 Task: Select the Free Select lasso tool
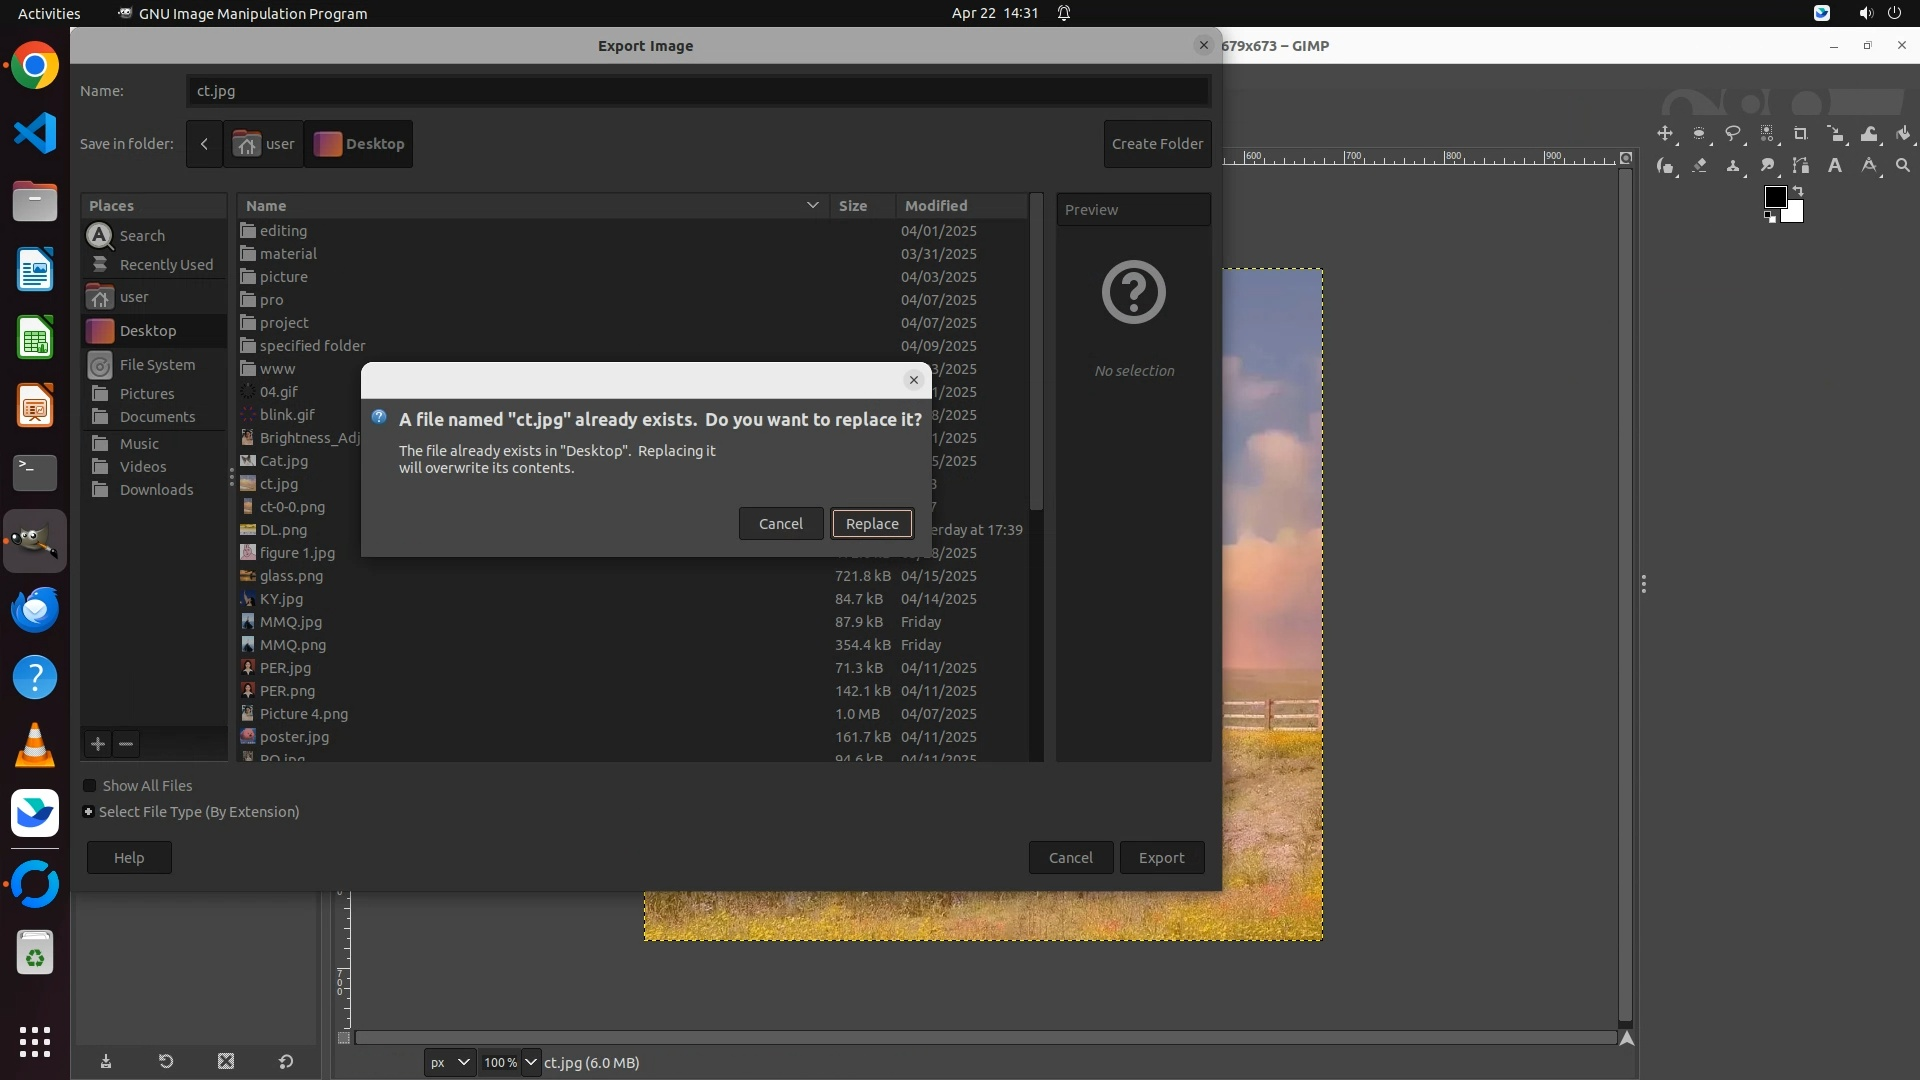[1733, 134]
